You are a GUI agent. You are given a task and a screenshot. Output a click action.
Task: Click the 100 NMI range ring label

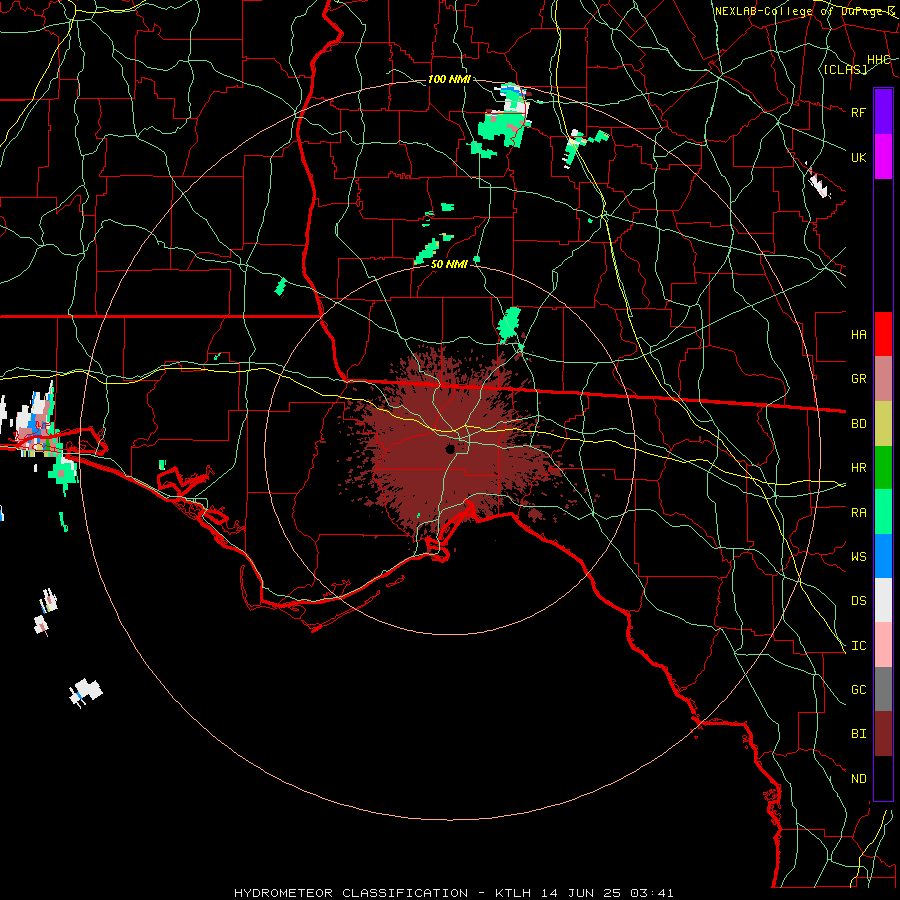pos(449,79)
